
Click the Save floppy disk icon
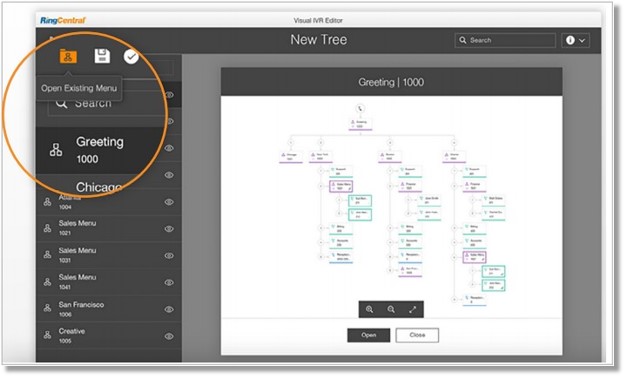tap(102, 56)
